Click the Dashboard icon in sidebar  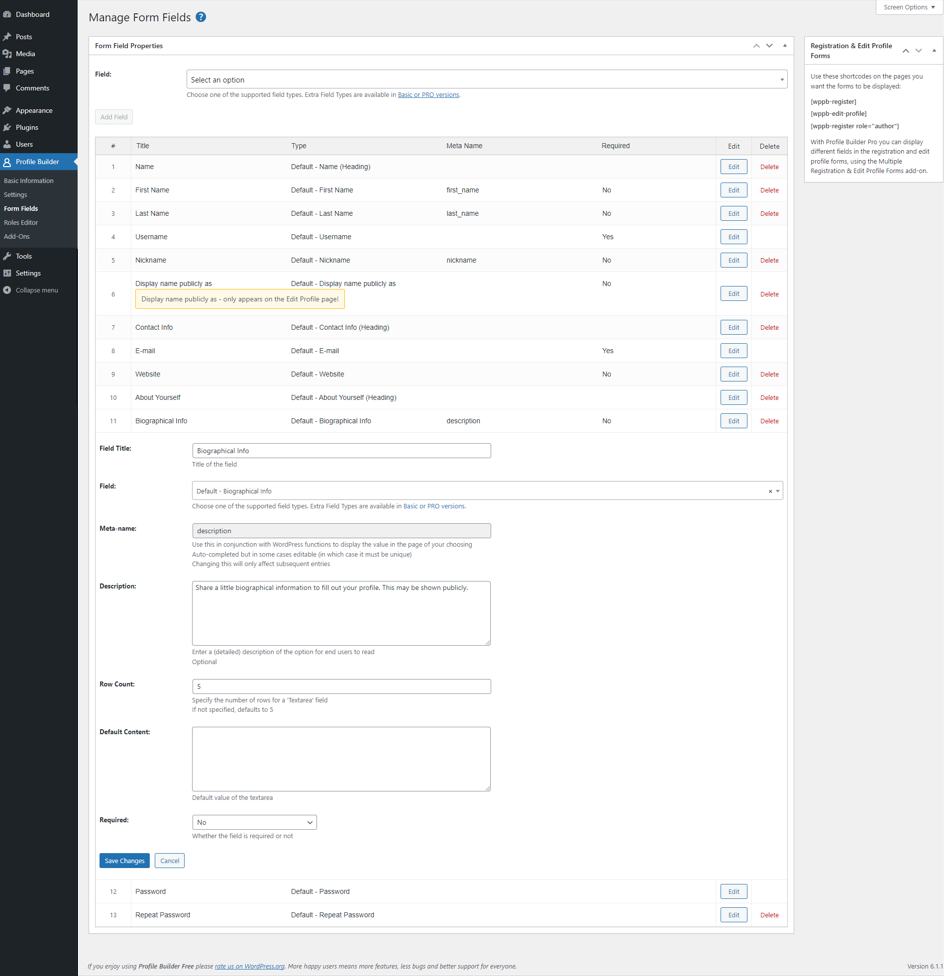7,14
